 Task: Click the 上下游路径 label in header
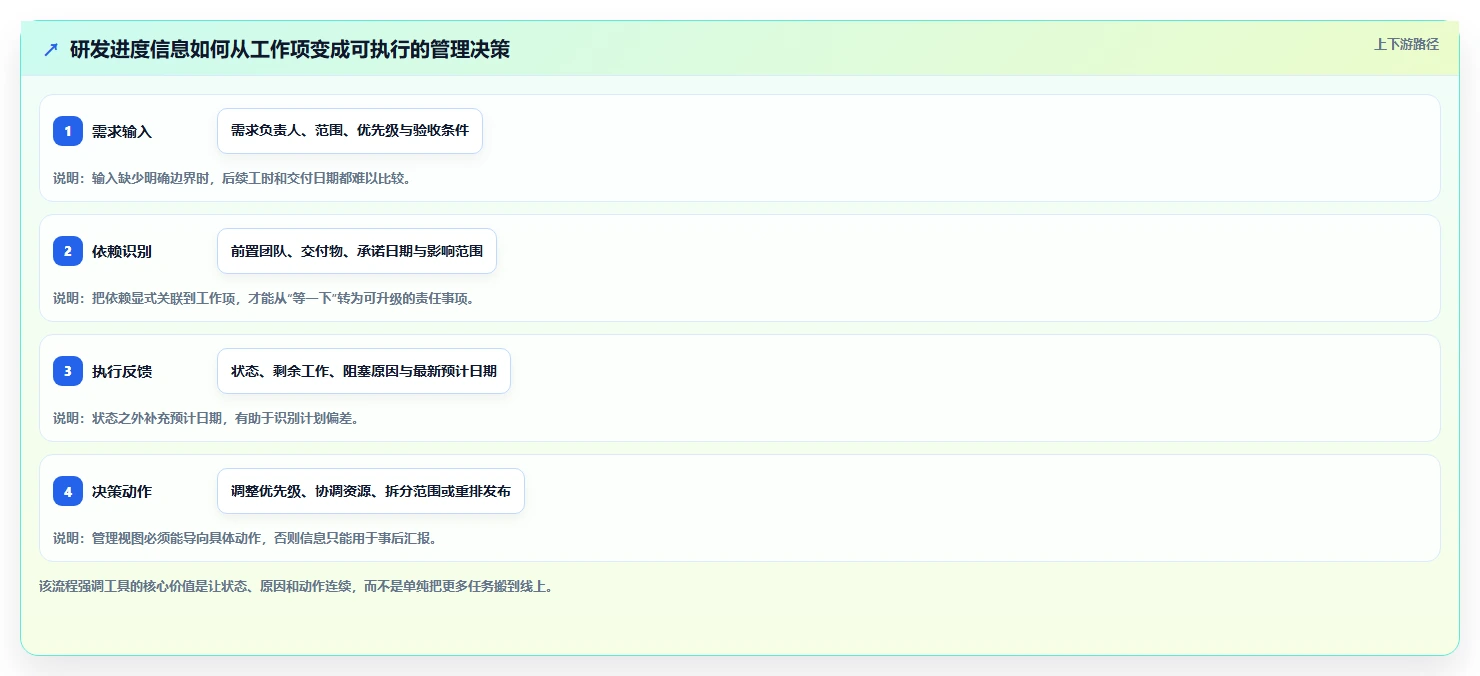pyautogui.click(x=1407, y=44)
